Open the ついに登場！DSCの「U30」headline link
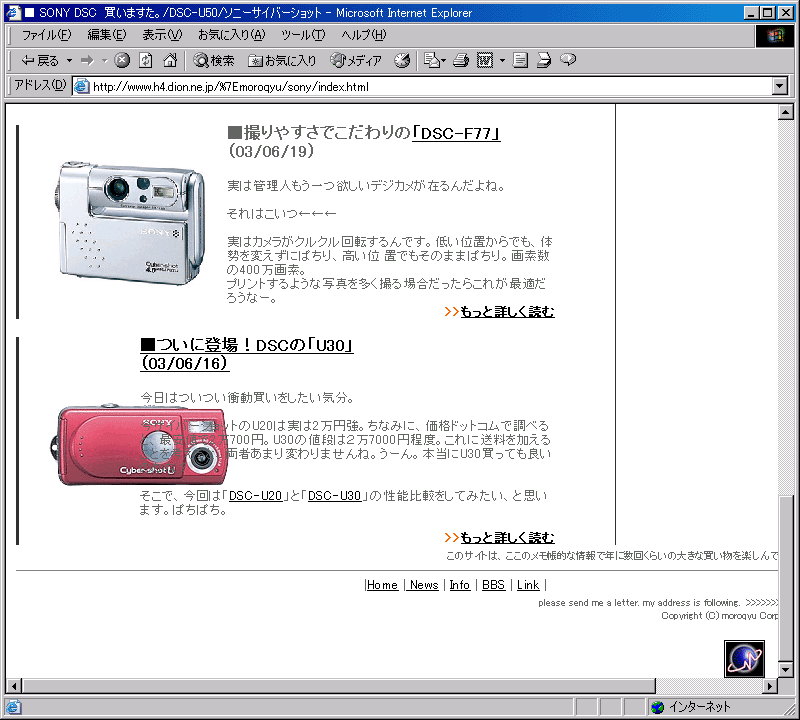This screenshot has width=800, height=720. [x=246, y=354]
